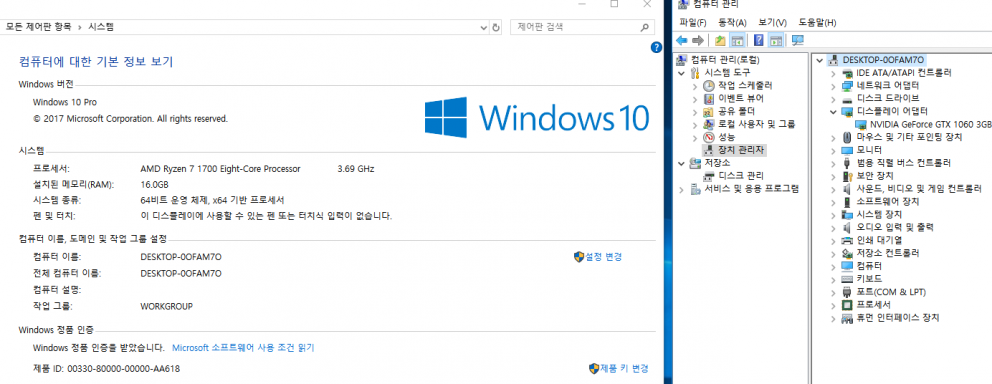Click the refresh icon beside the address bar
This screenshot has height=384, width=992.
pyautogui.click(x=496, y=27)
